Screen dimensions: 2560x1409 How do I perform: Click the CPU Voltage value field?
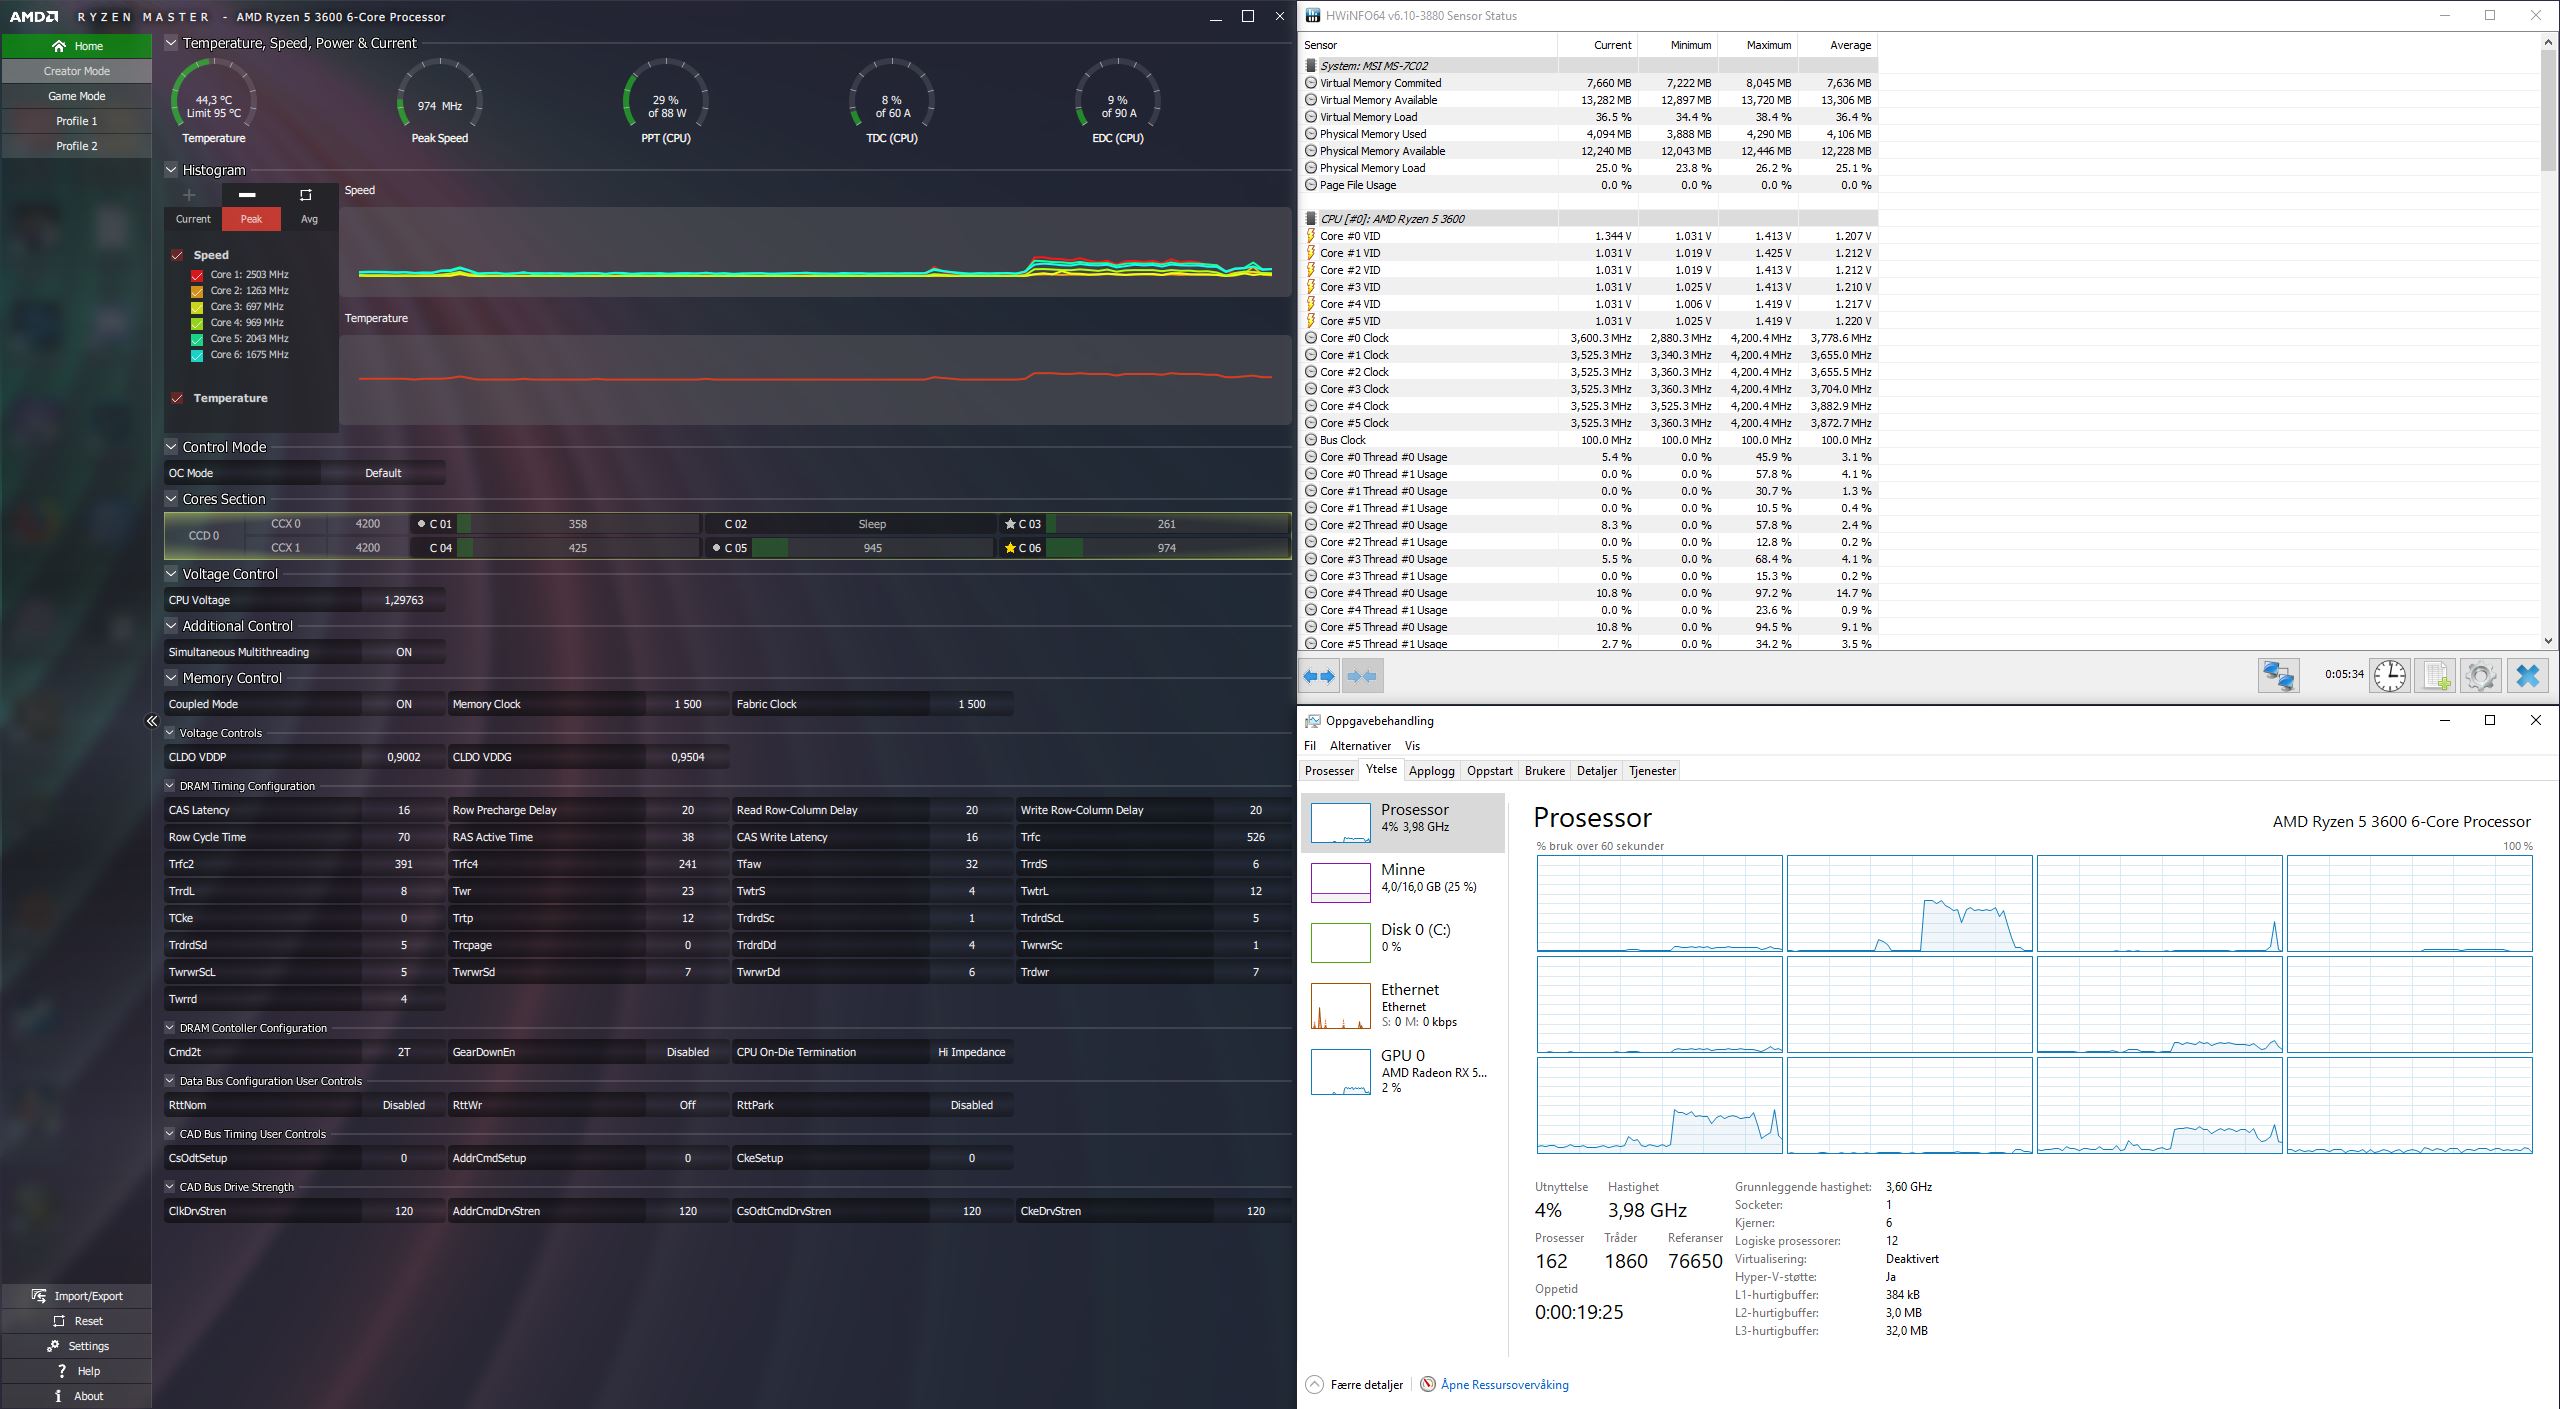(x=404, y=600)
